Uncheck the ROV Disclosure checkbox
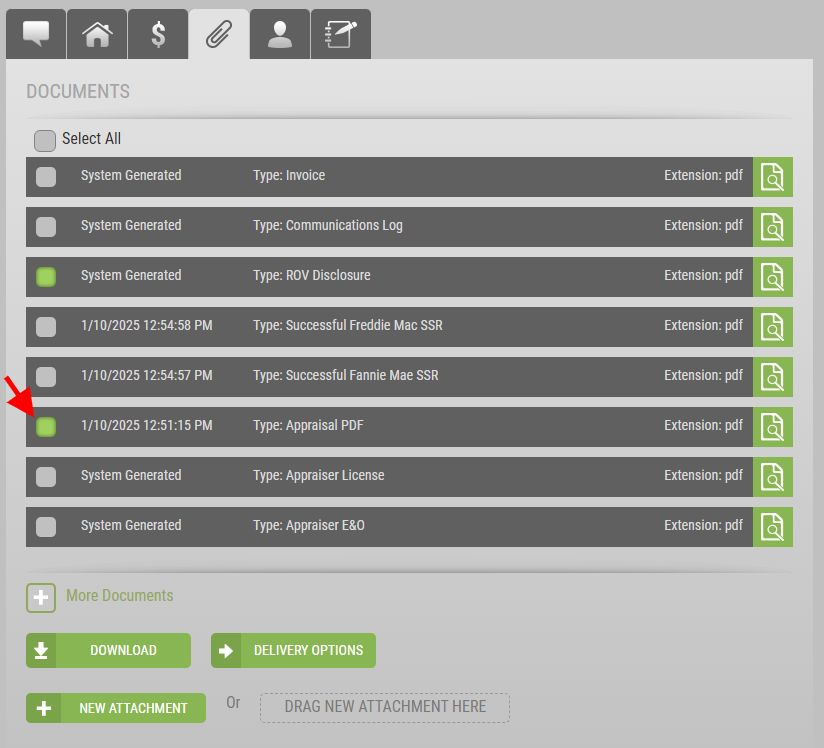Image resolution: width=824 pixels, height=748 pixels. click(46, 276)
